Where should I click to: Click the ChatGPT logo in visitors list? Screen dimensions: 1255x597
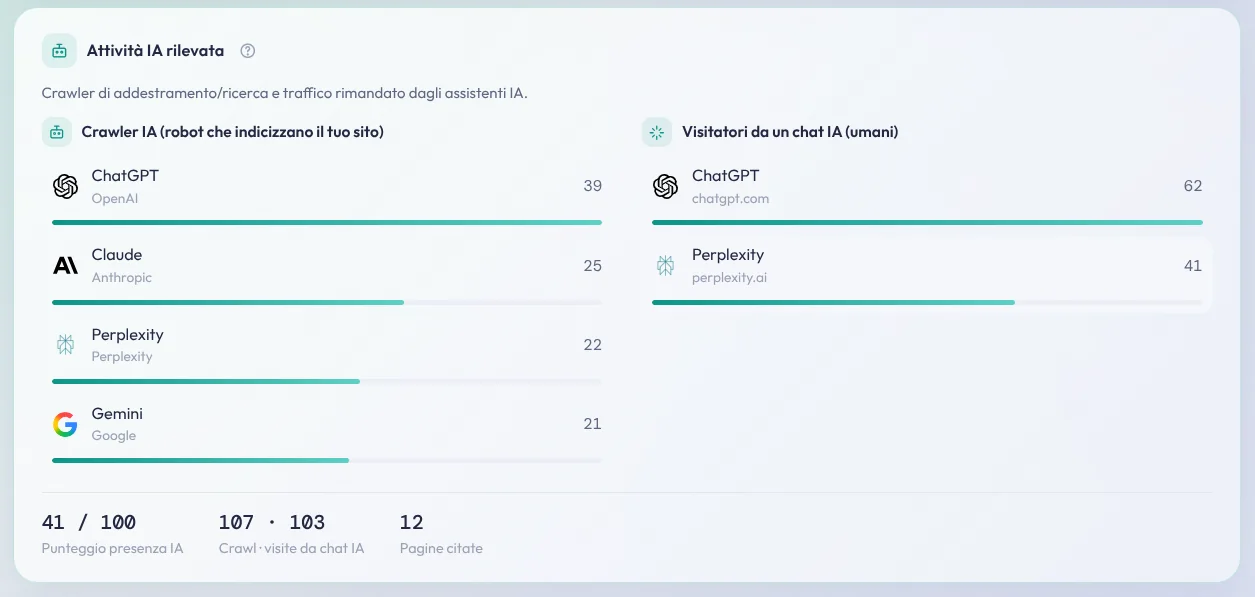665,186
